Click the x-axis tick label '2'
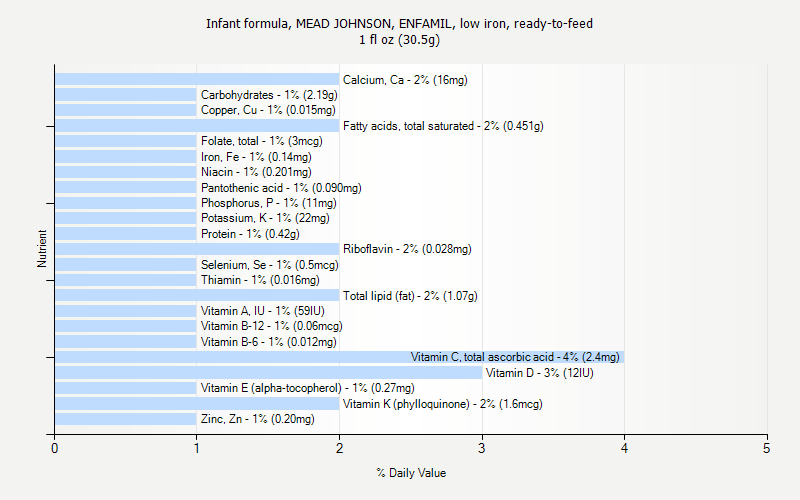 (x=339, y=448)
